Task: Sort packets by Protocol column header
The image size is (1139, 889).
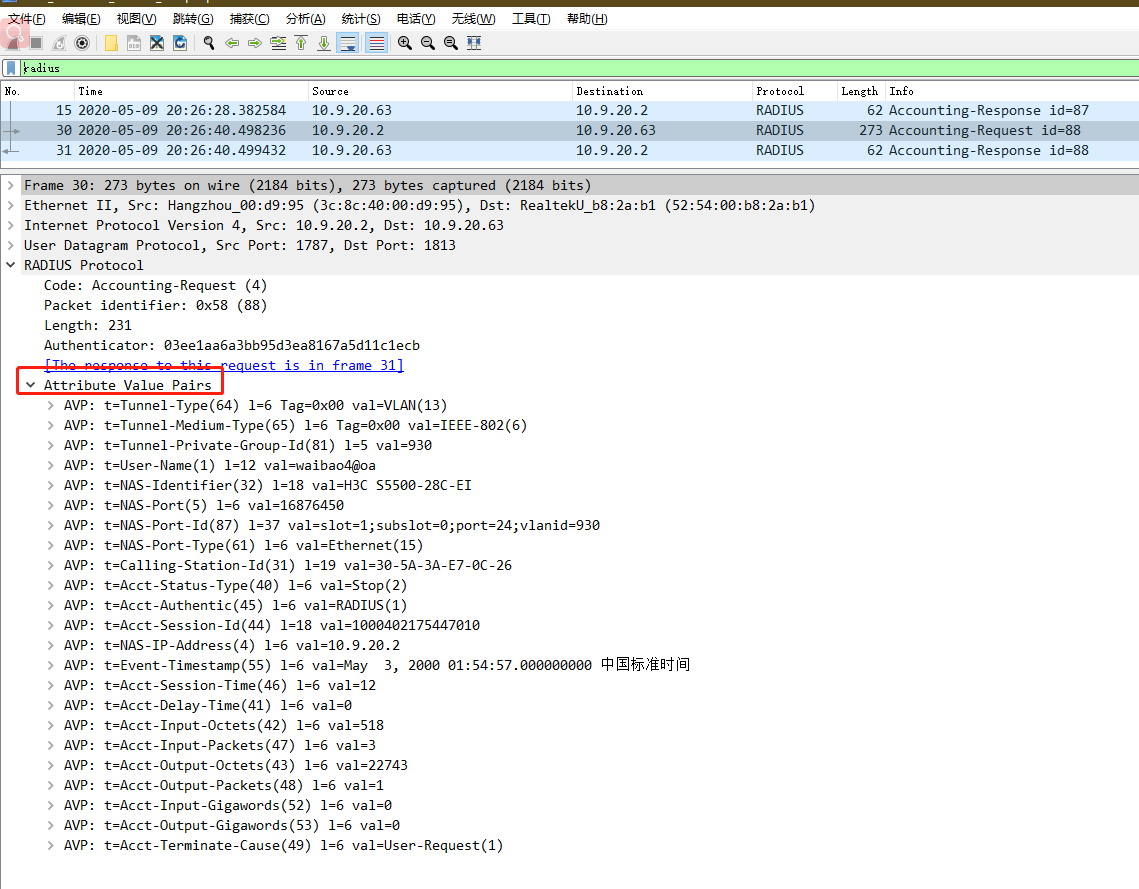Action: point(780,91)
